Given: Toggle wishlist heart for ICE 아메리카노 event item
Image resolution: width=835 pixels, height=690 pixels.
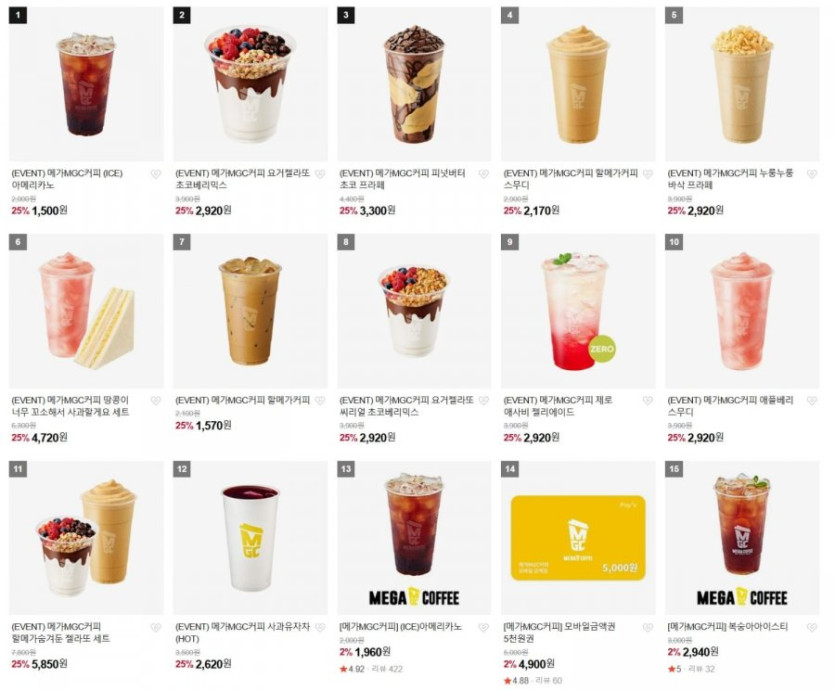Looking at the screenshot, I should (x=155, y=174).
